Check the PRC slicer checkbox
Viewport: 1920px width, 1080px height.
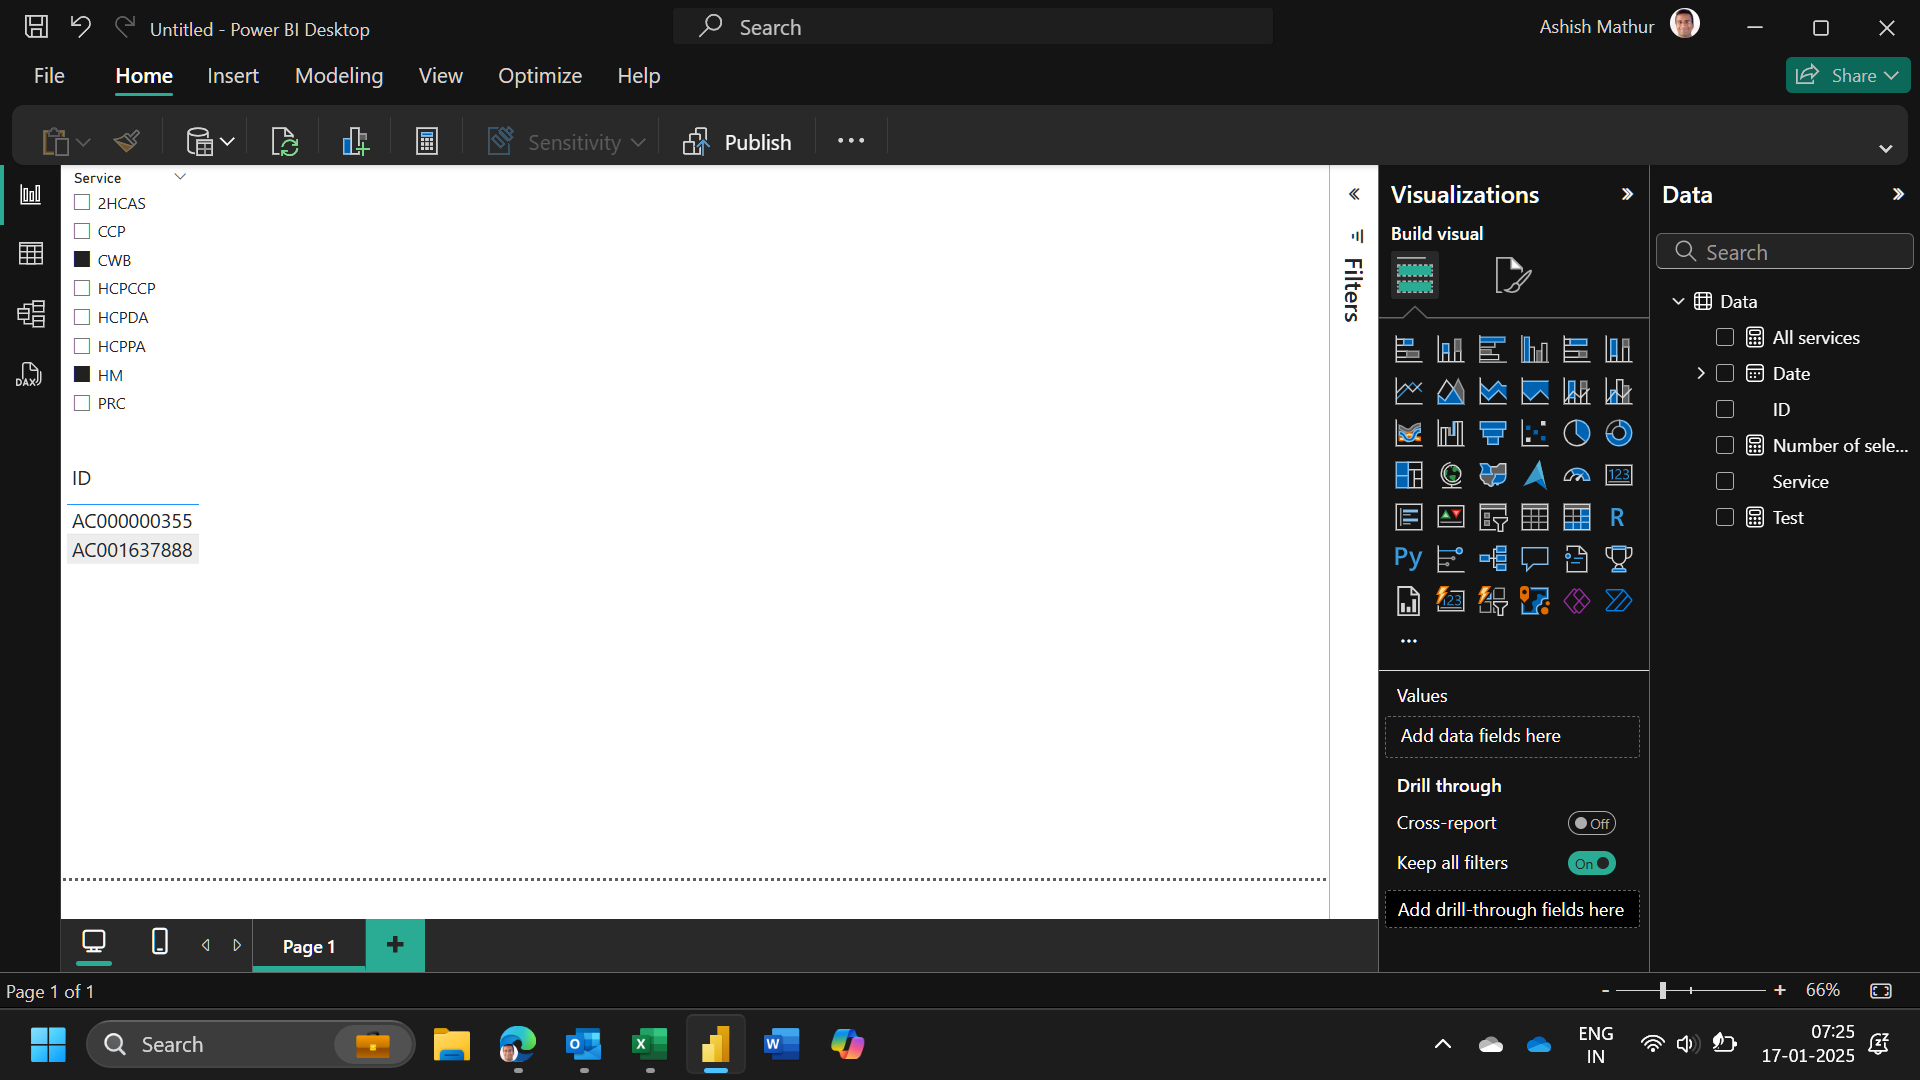82,403
